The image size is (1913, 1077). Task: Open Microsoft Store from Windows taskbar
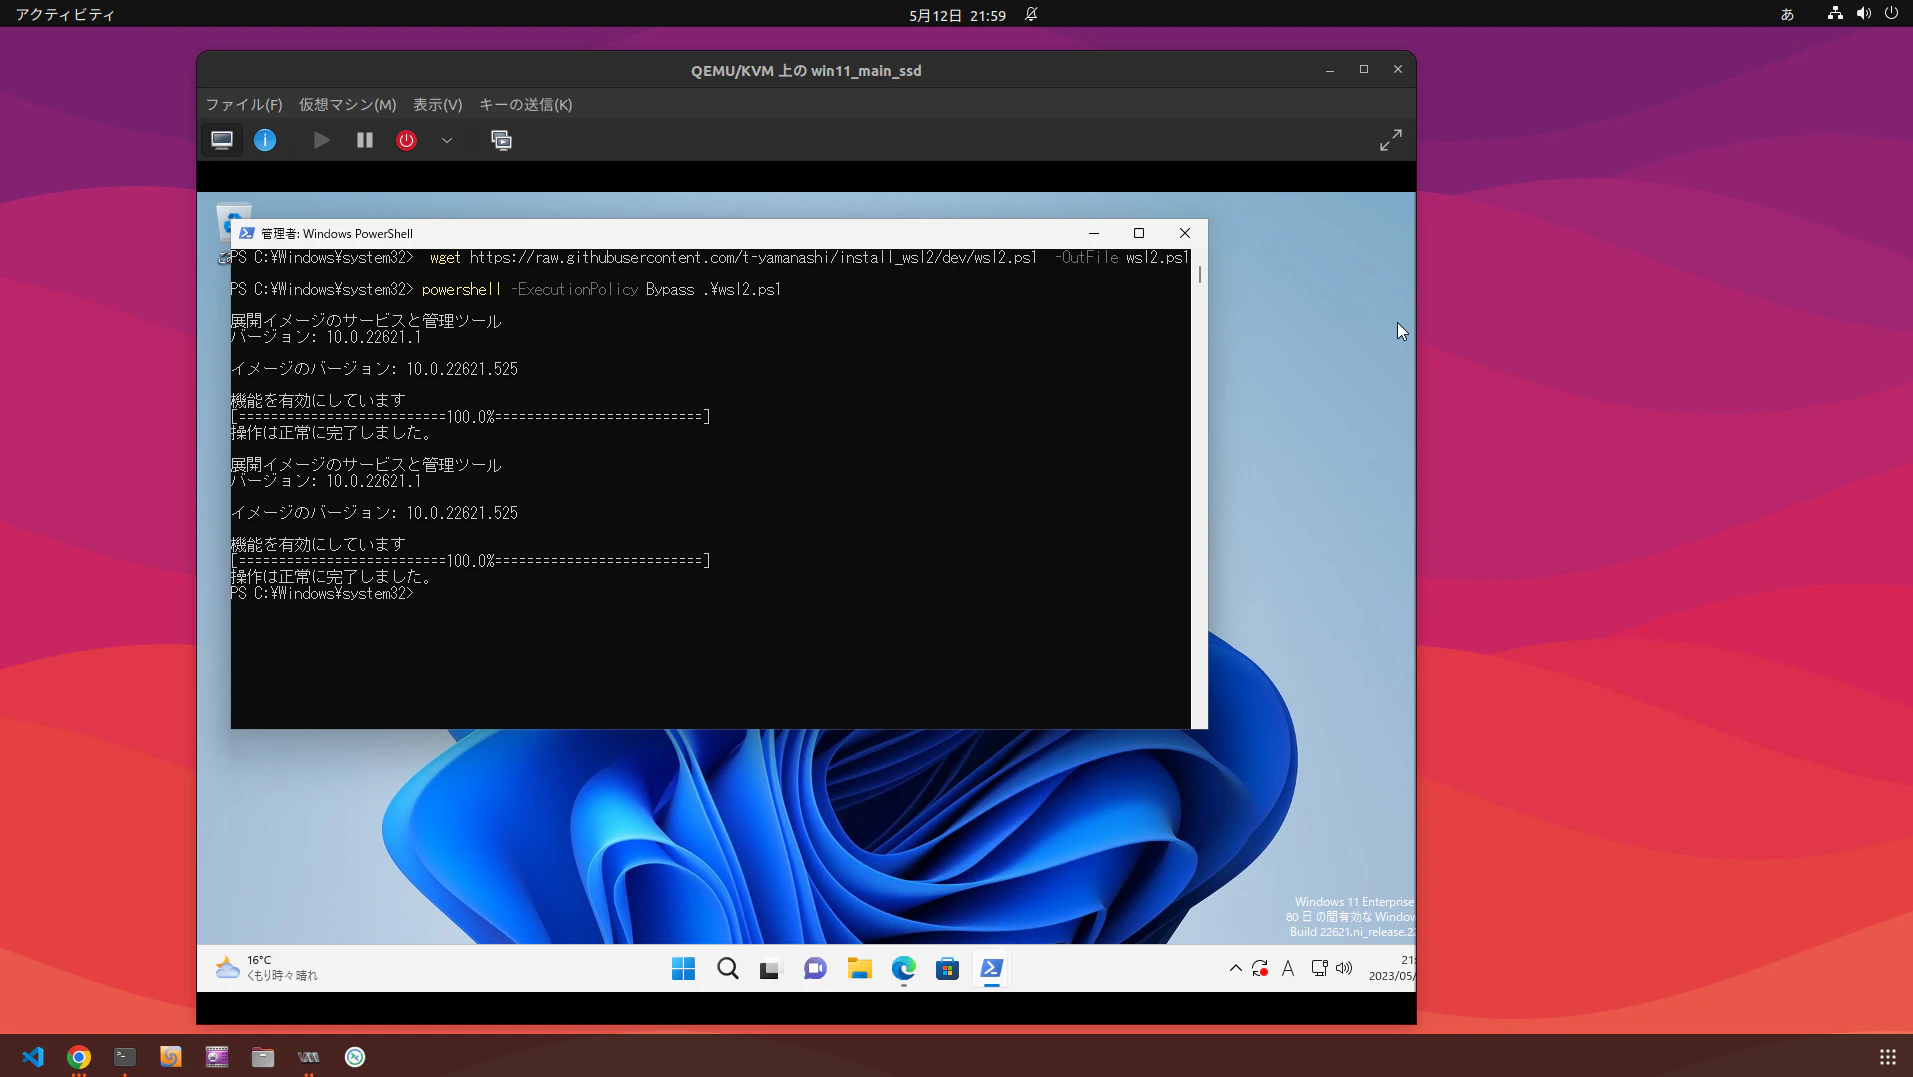(947, 968)
